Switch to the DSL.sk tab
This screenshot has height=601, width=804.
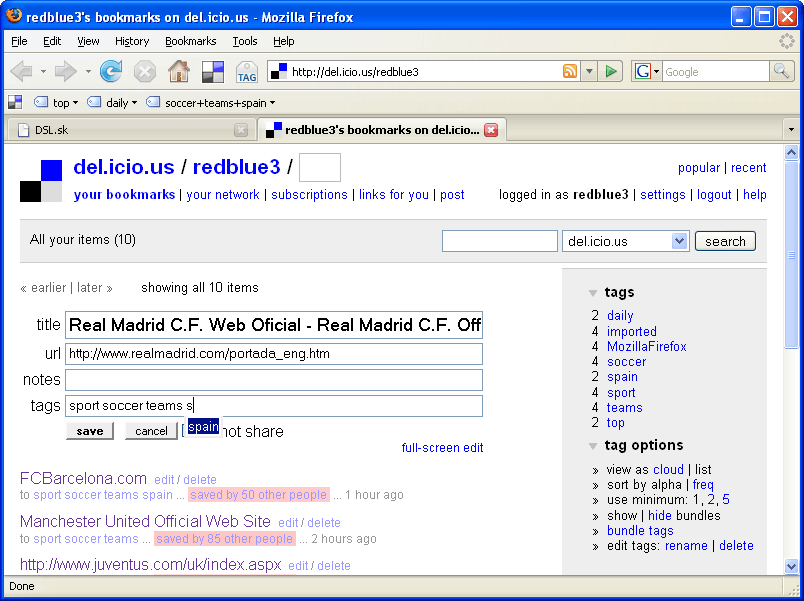coord(132,130)
